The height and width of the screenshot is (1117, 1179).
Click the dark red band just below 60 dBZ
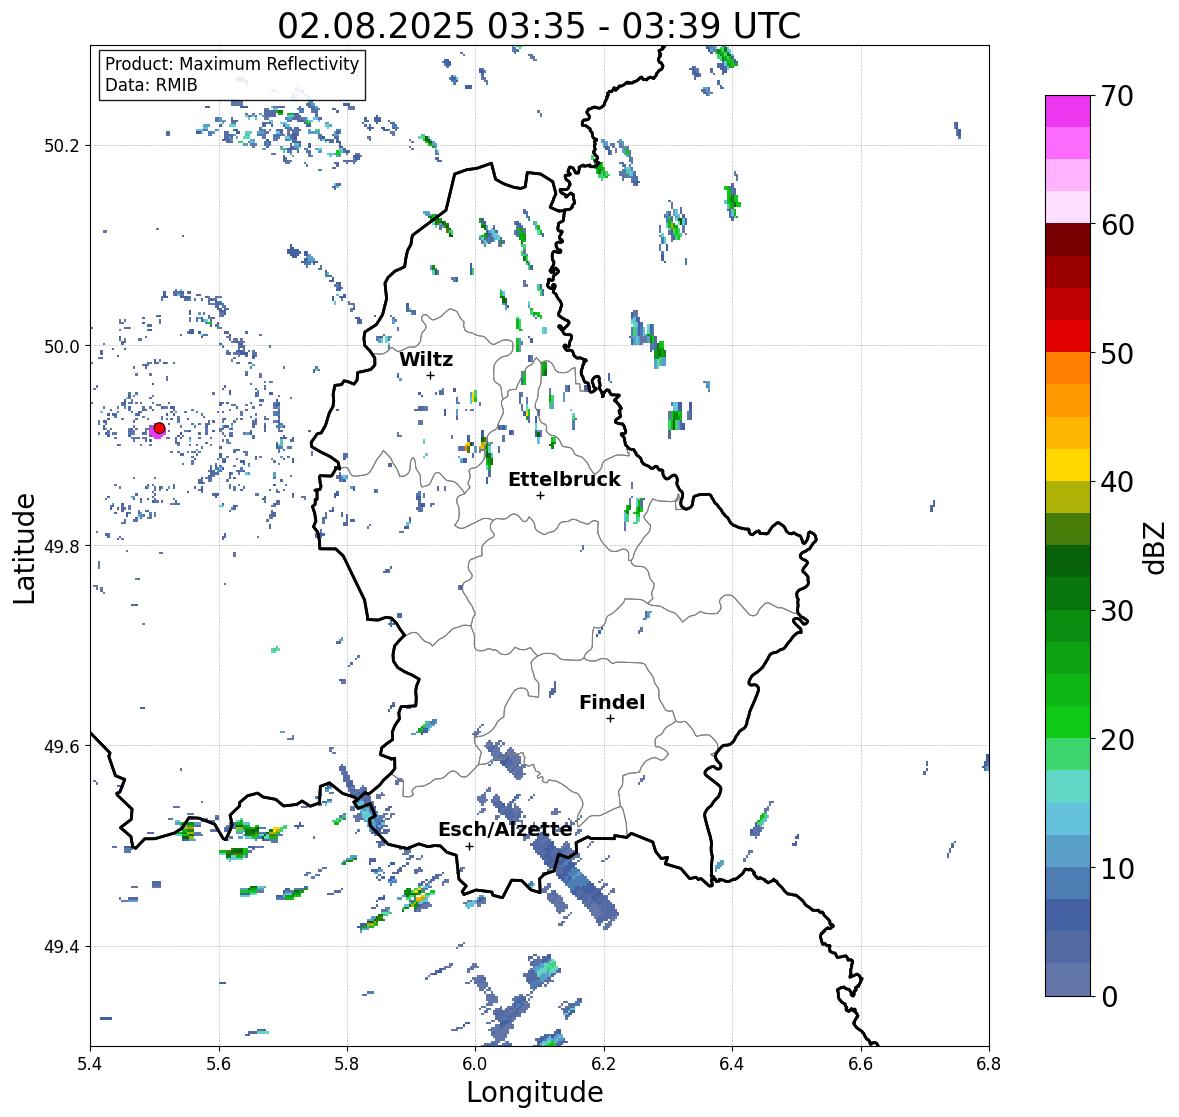pos(1068,240)
